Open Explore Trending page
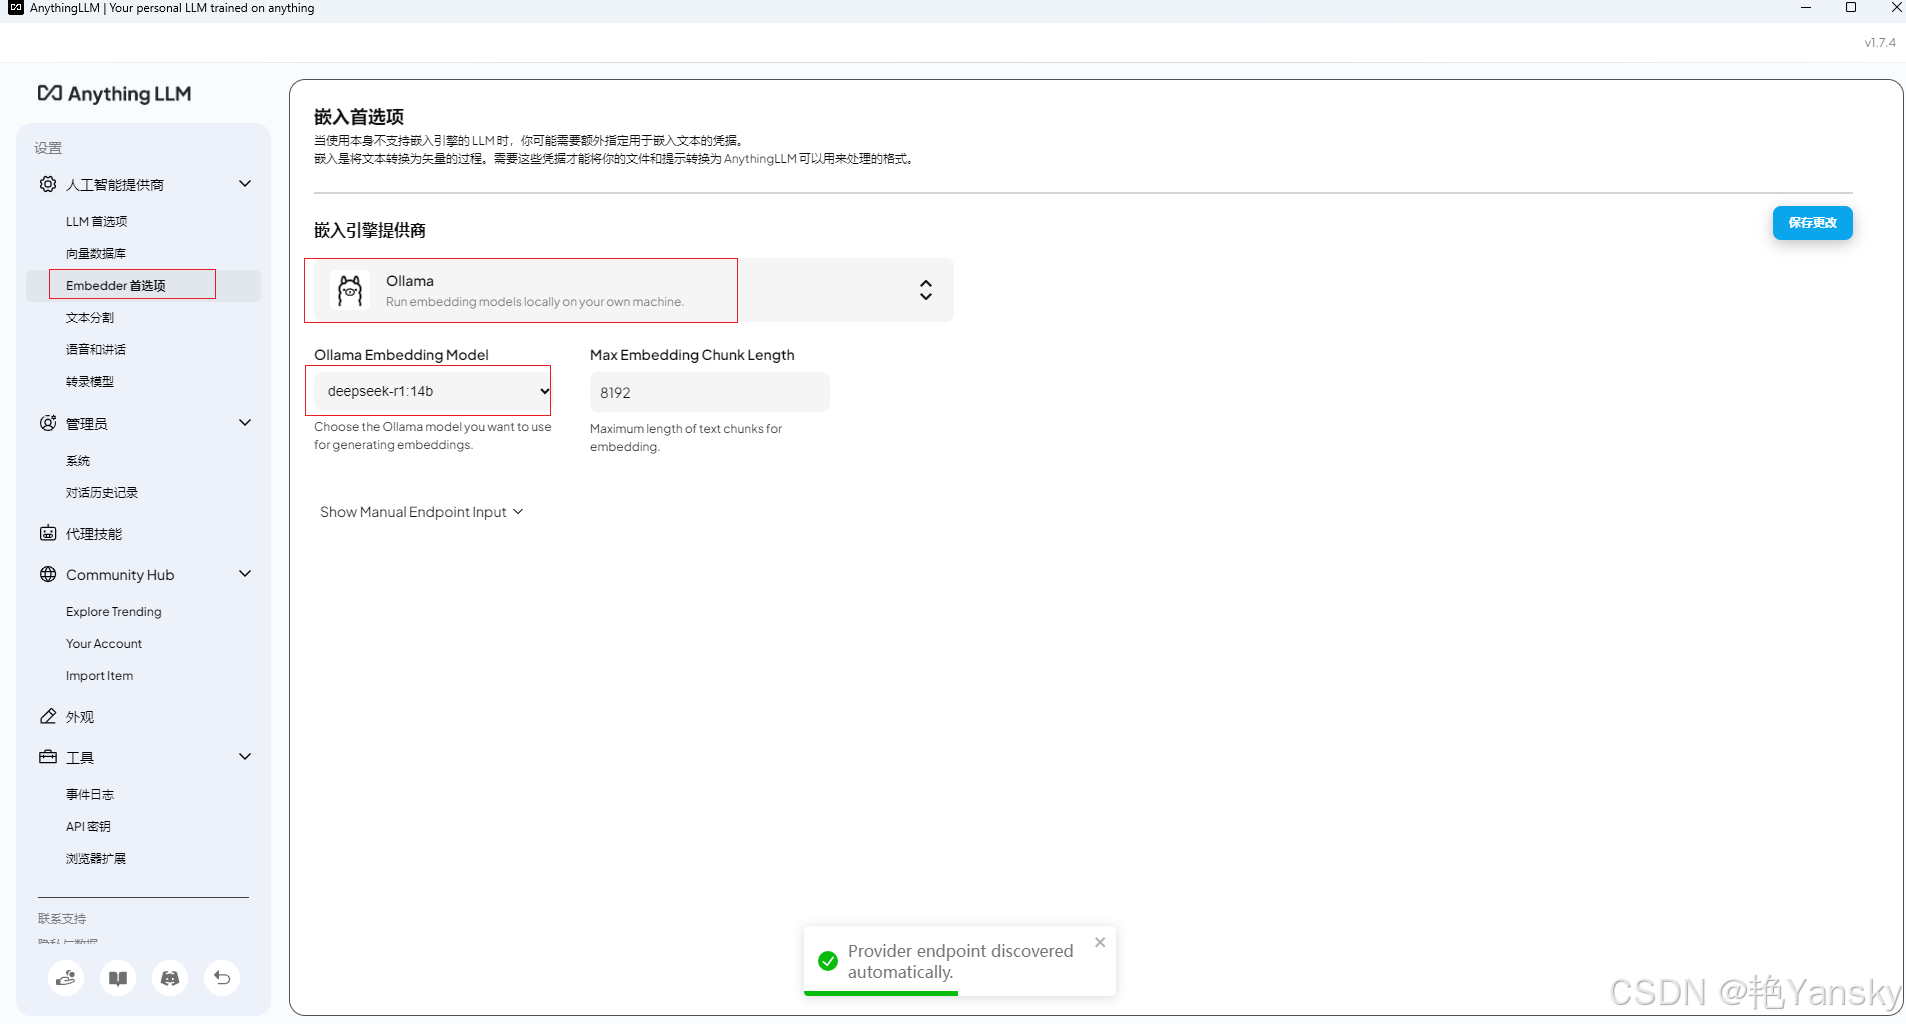 point(114,611)
